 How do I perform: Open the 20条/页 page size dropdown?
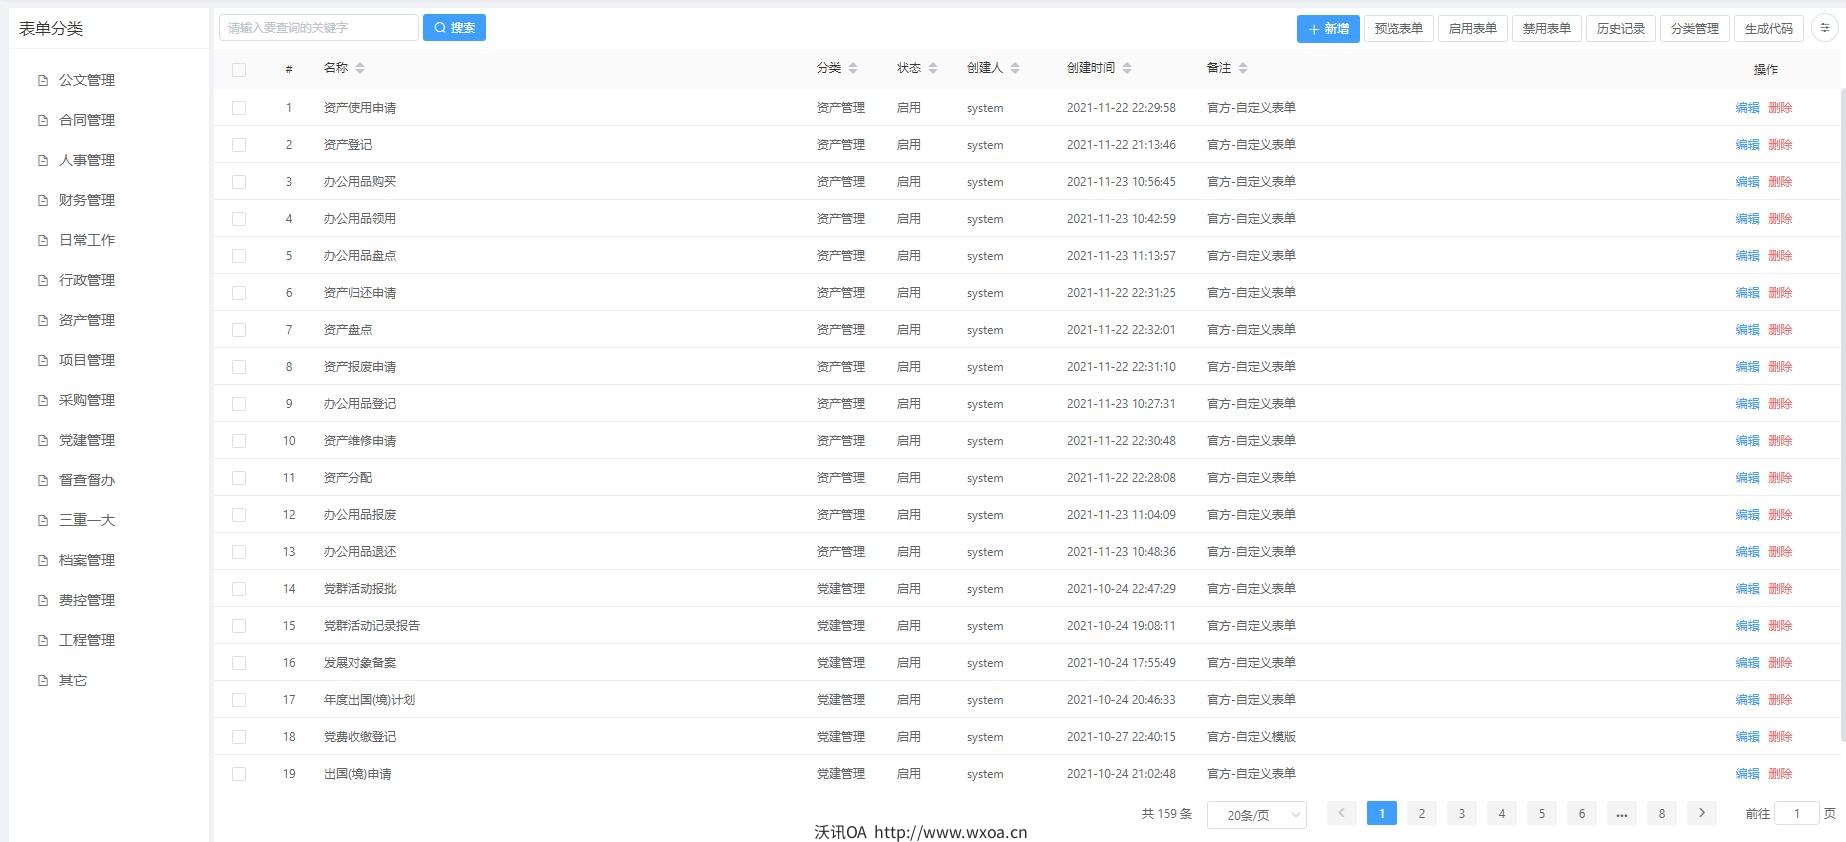click(1256, 815)
